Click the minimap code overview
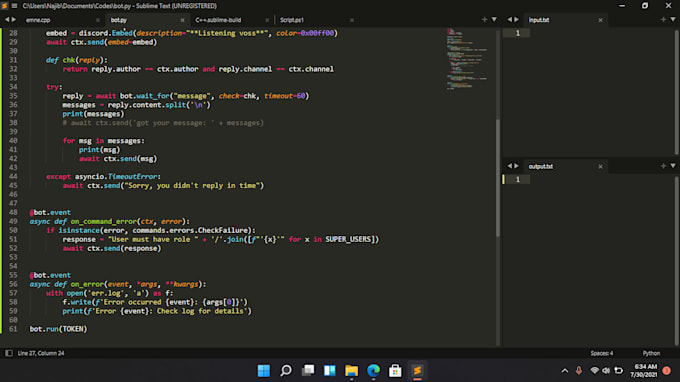The image size is (680, 382). (468, 59)
